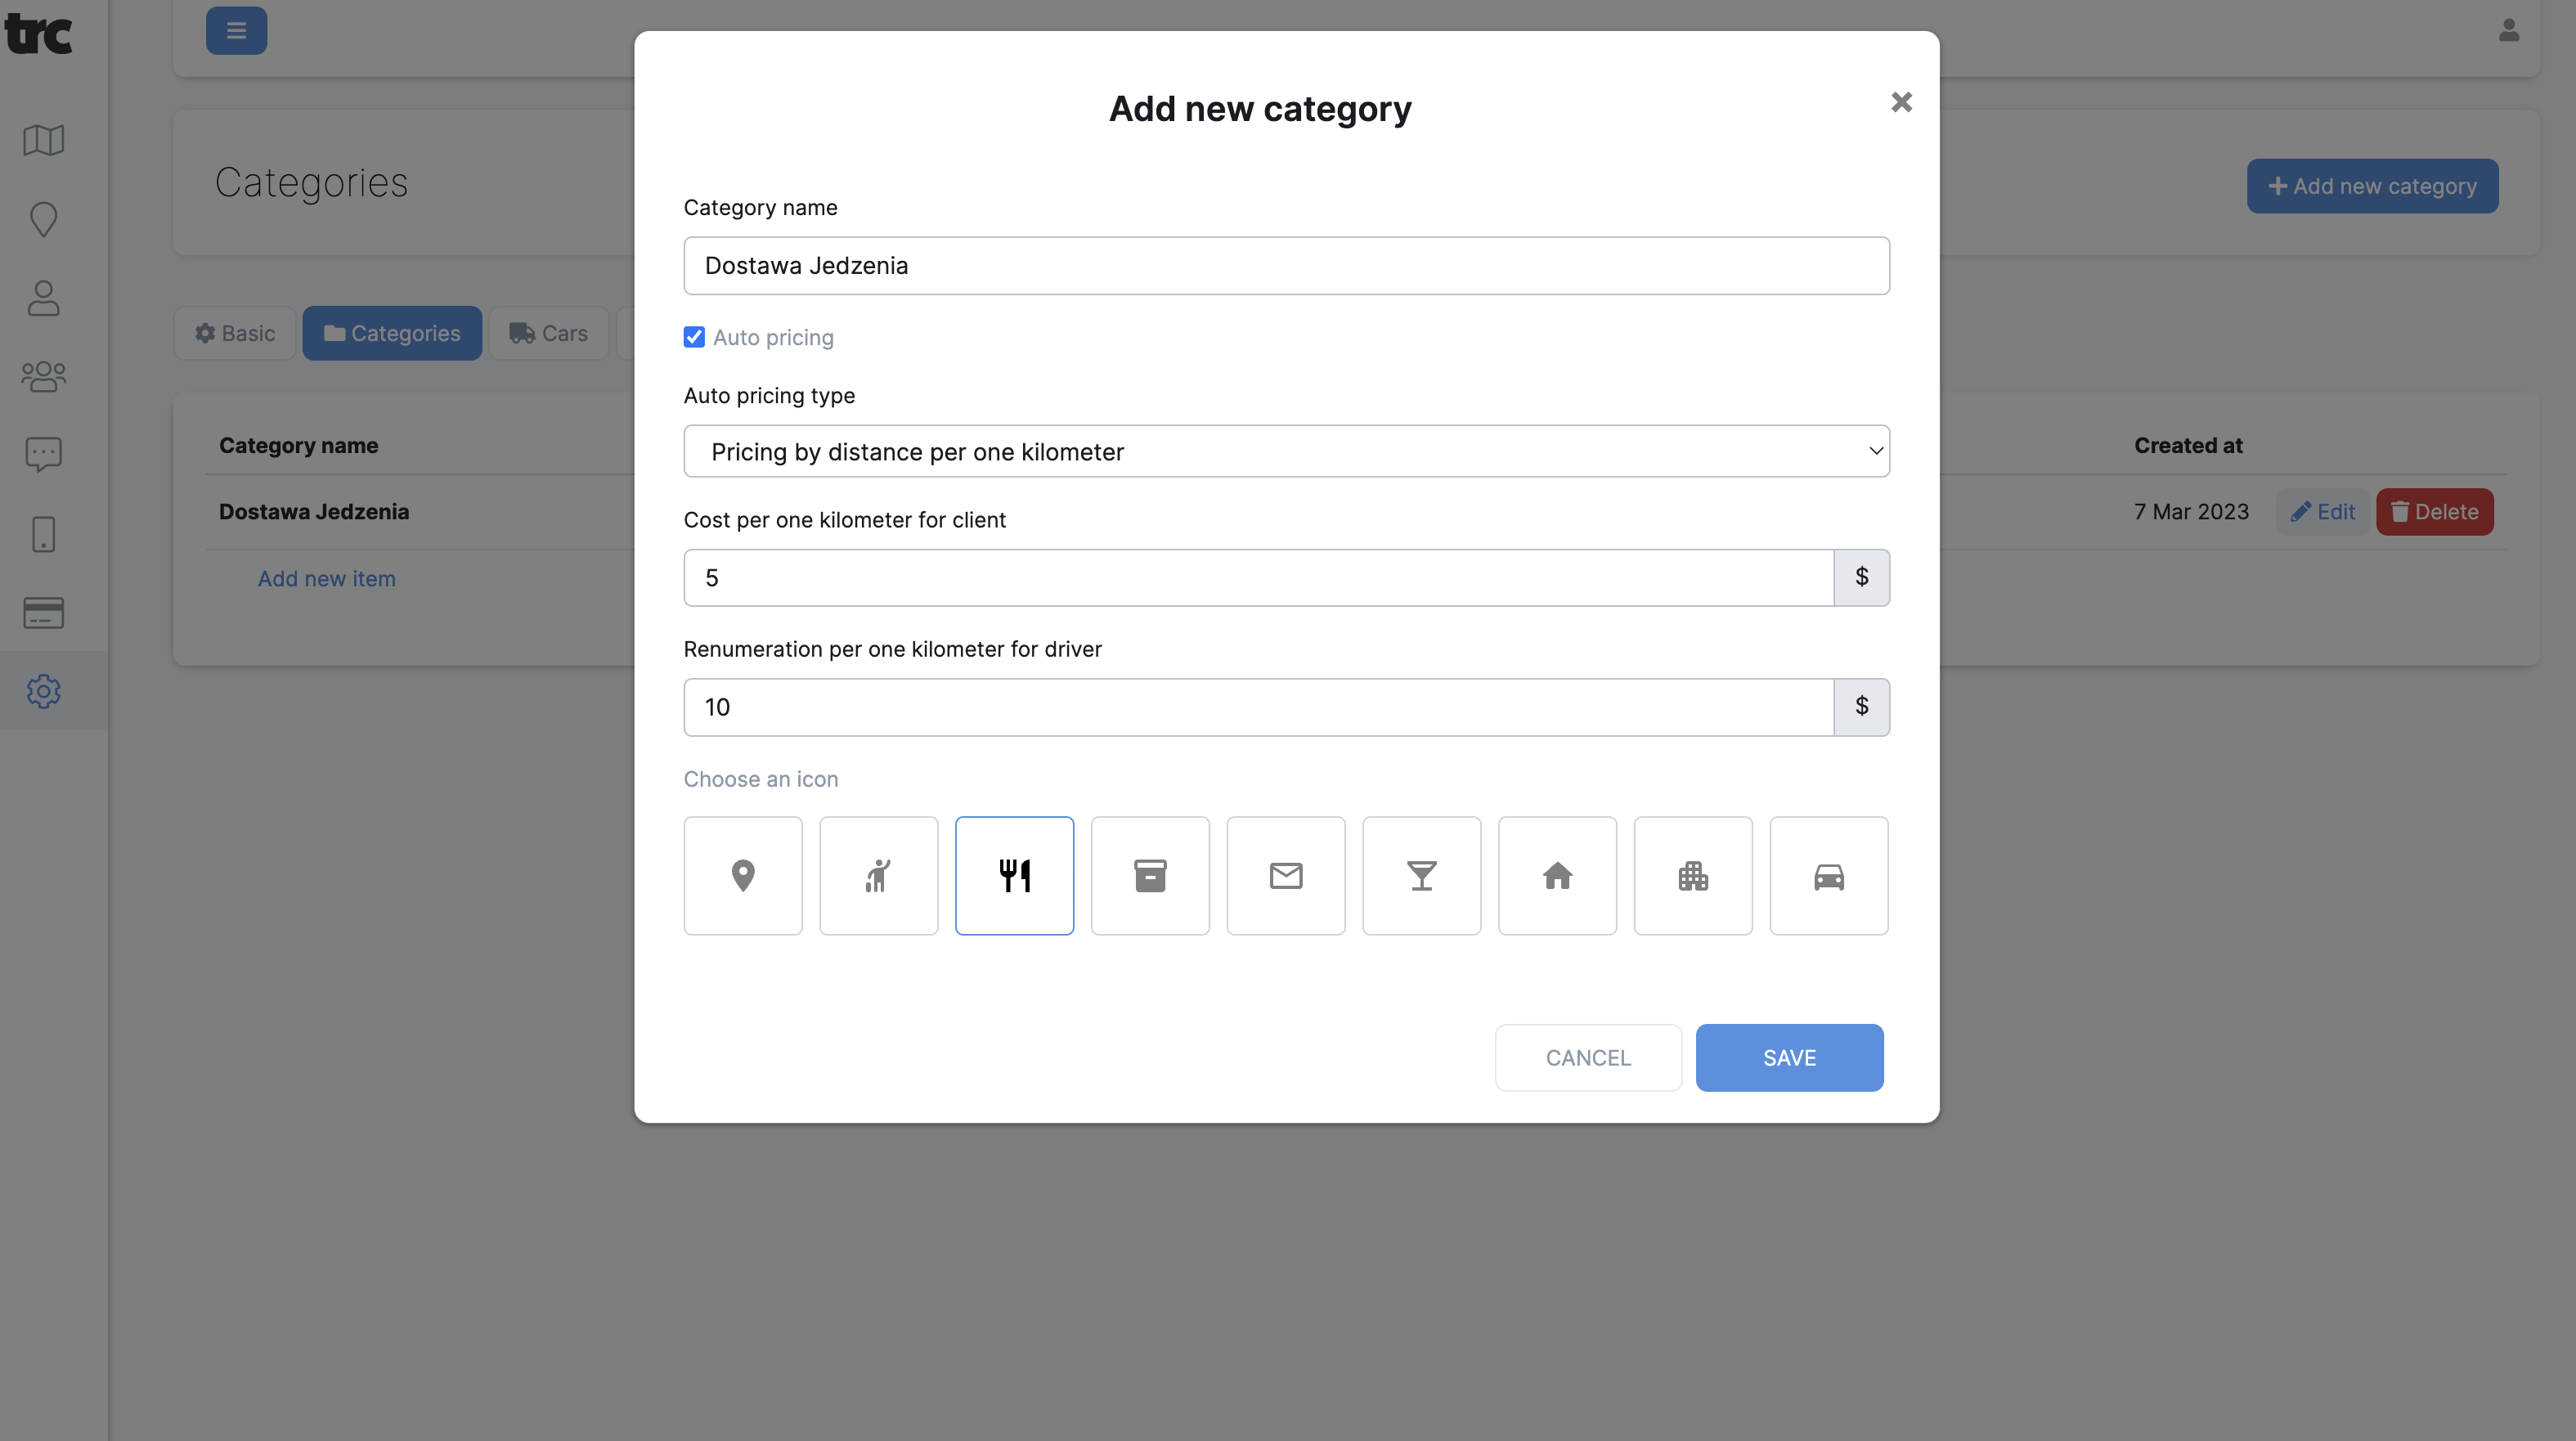Viewport: 2576px width, 1441px height.
Task: Choose the cocktail glass icon
Action: pyautogui.click(x=1421, y=875)
